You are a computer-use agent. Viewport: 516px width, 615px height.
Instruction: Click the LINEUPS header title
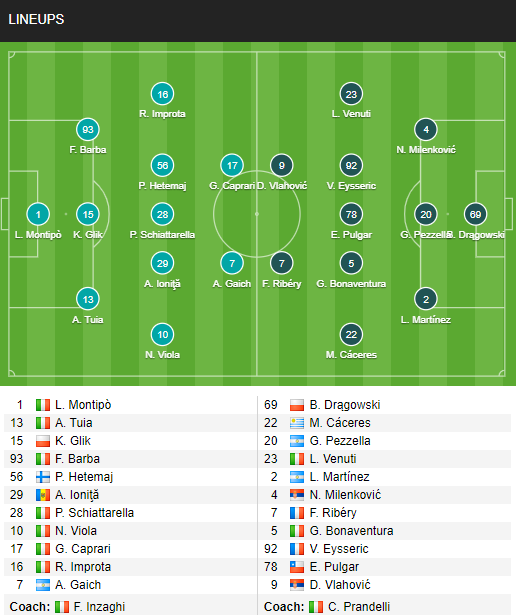click(x=36, y=19)
